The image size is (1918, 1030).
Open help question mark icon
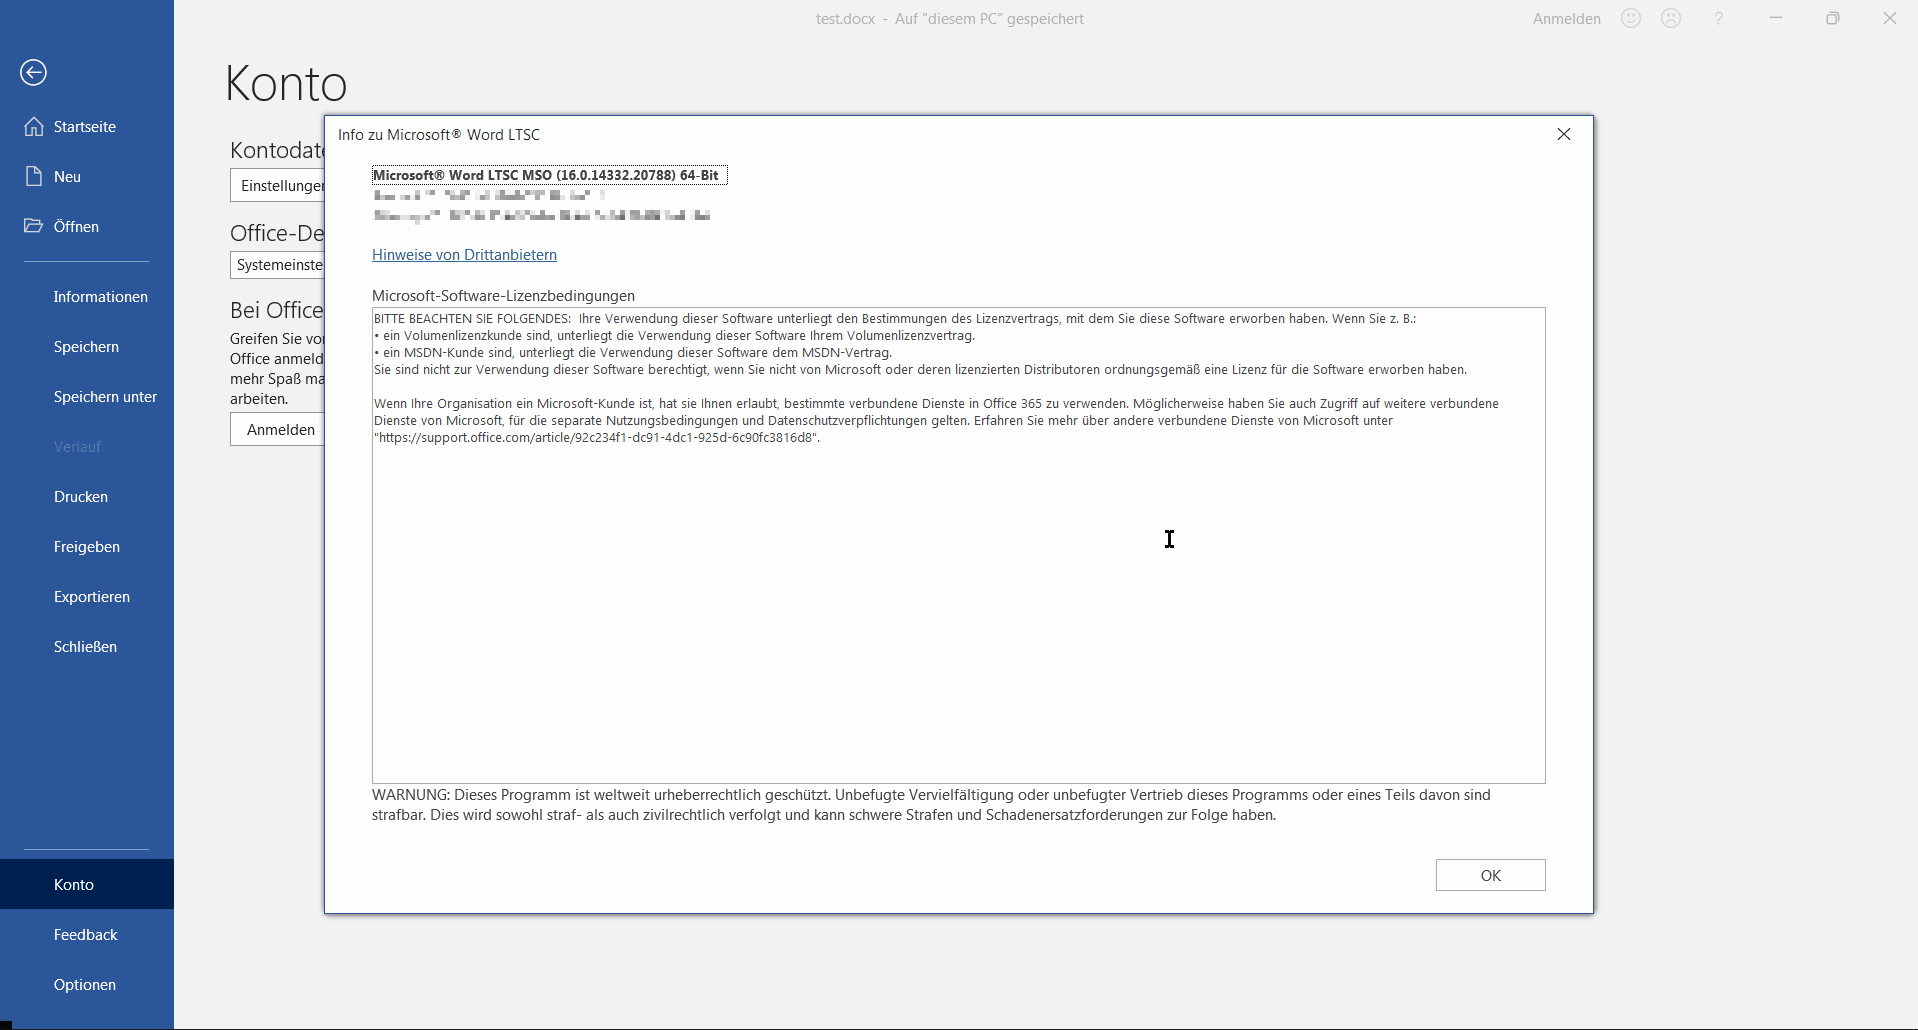[x=1718, y=19]
